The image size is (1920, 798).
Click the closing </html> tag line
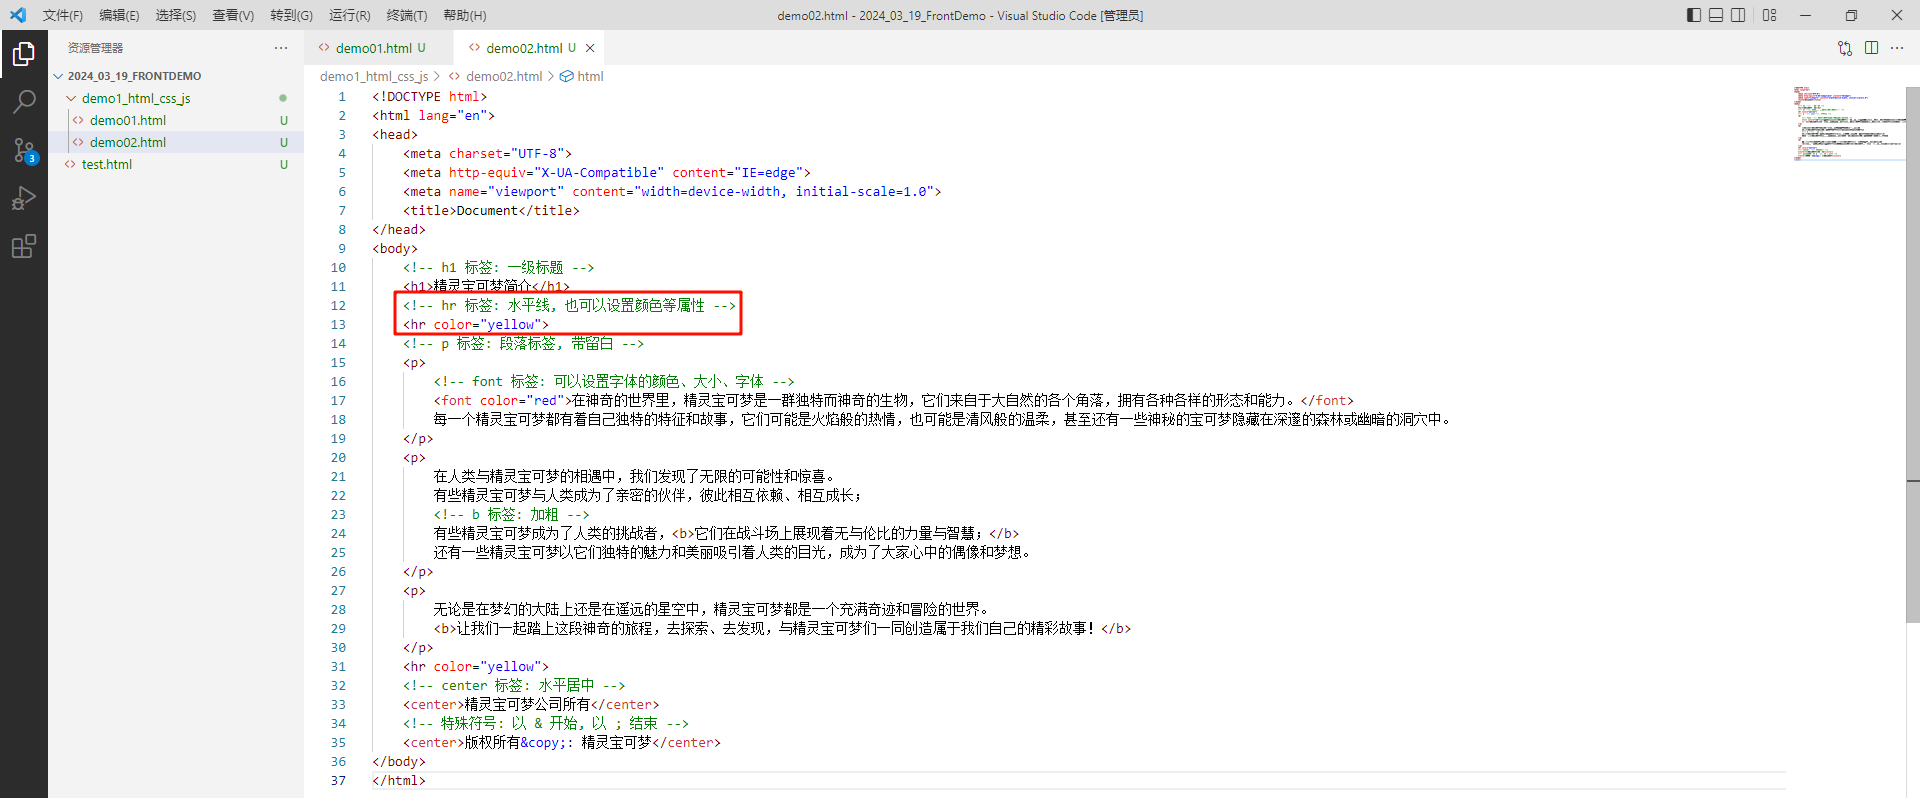399,781
